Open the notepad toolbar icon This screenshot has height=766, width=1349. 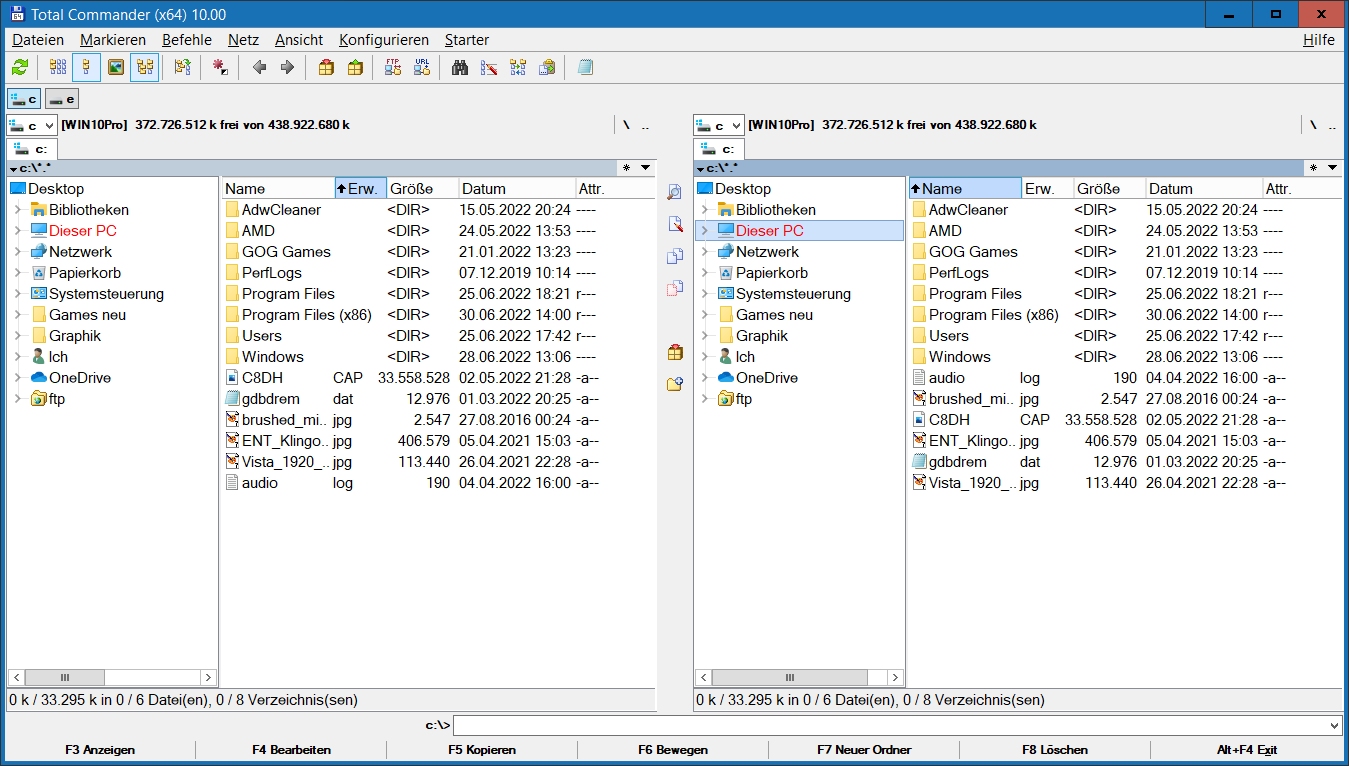click(x=585, y=68)
